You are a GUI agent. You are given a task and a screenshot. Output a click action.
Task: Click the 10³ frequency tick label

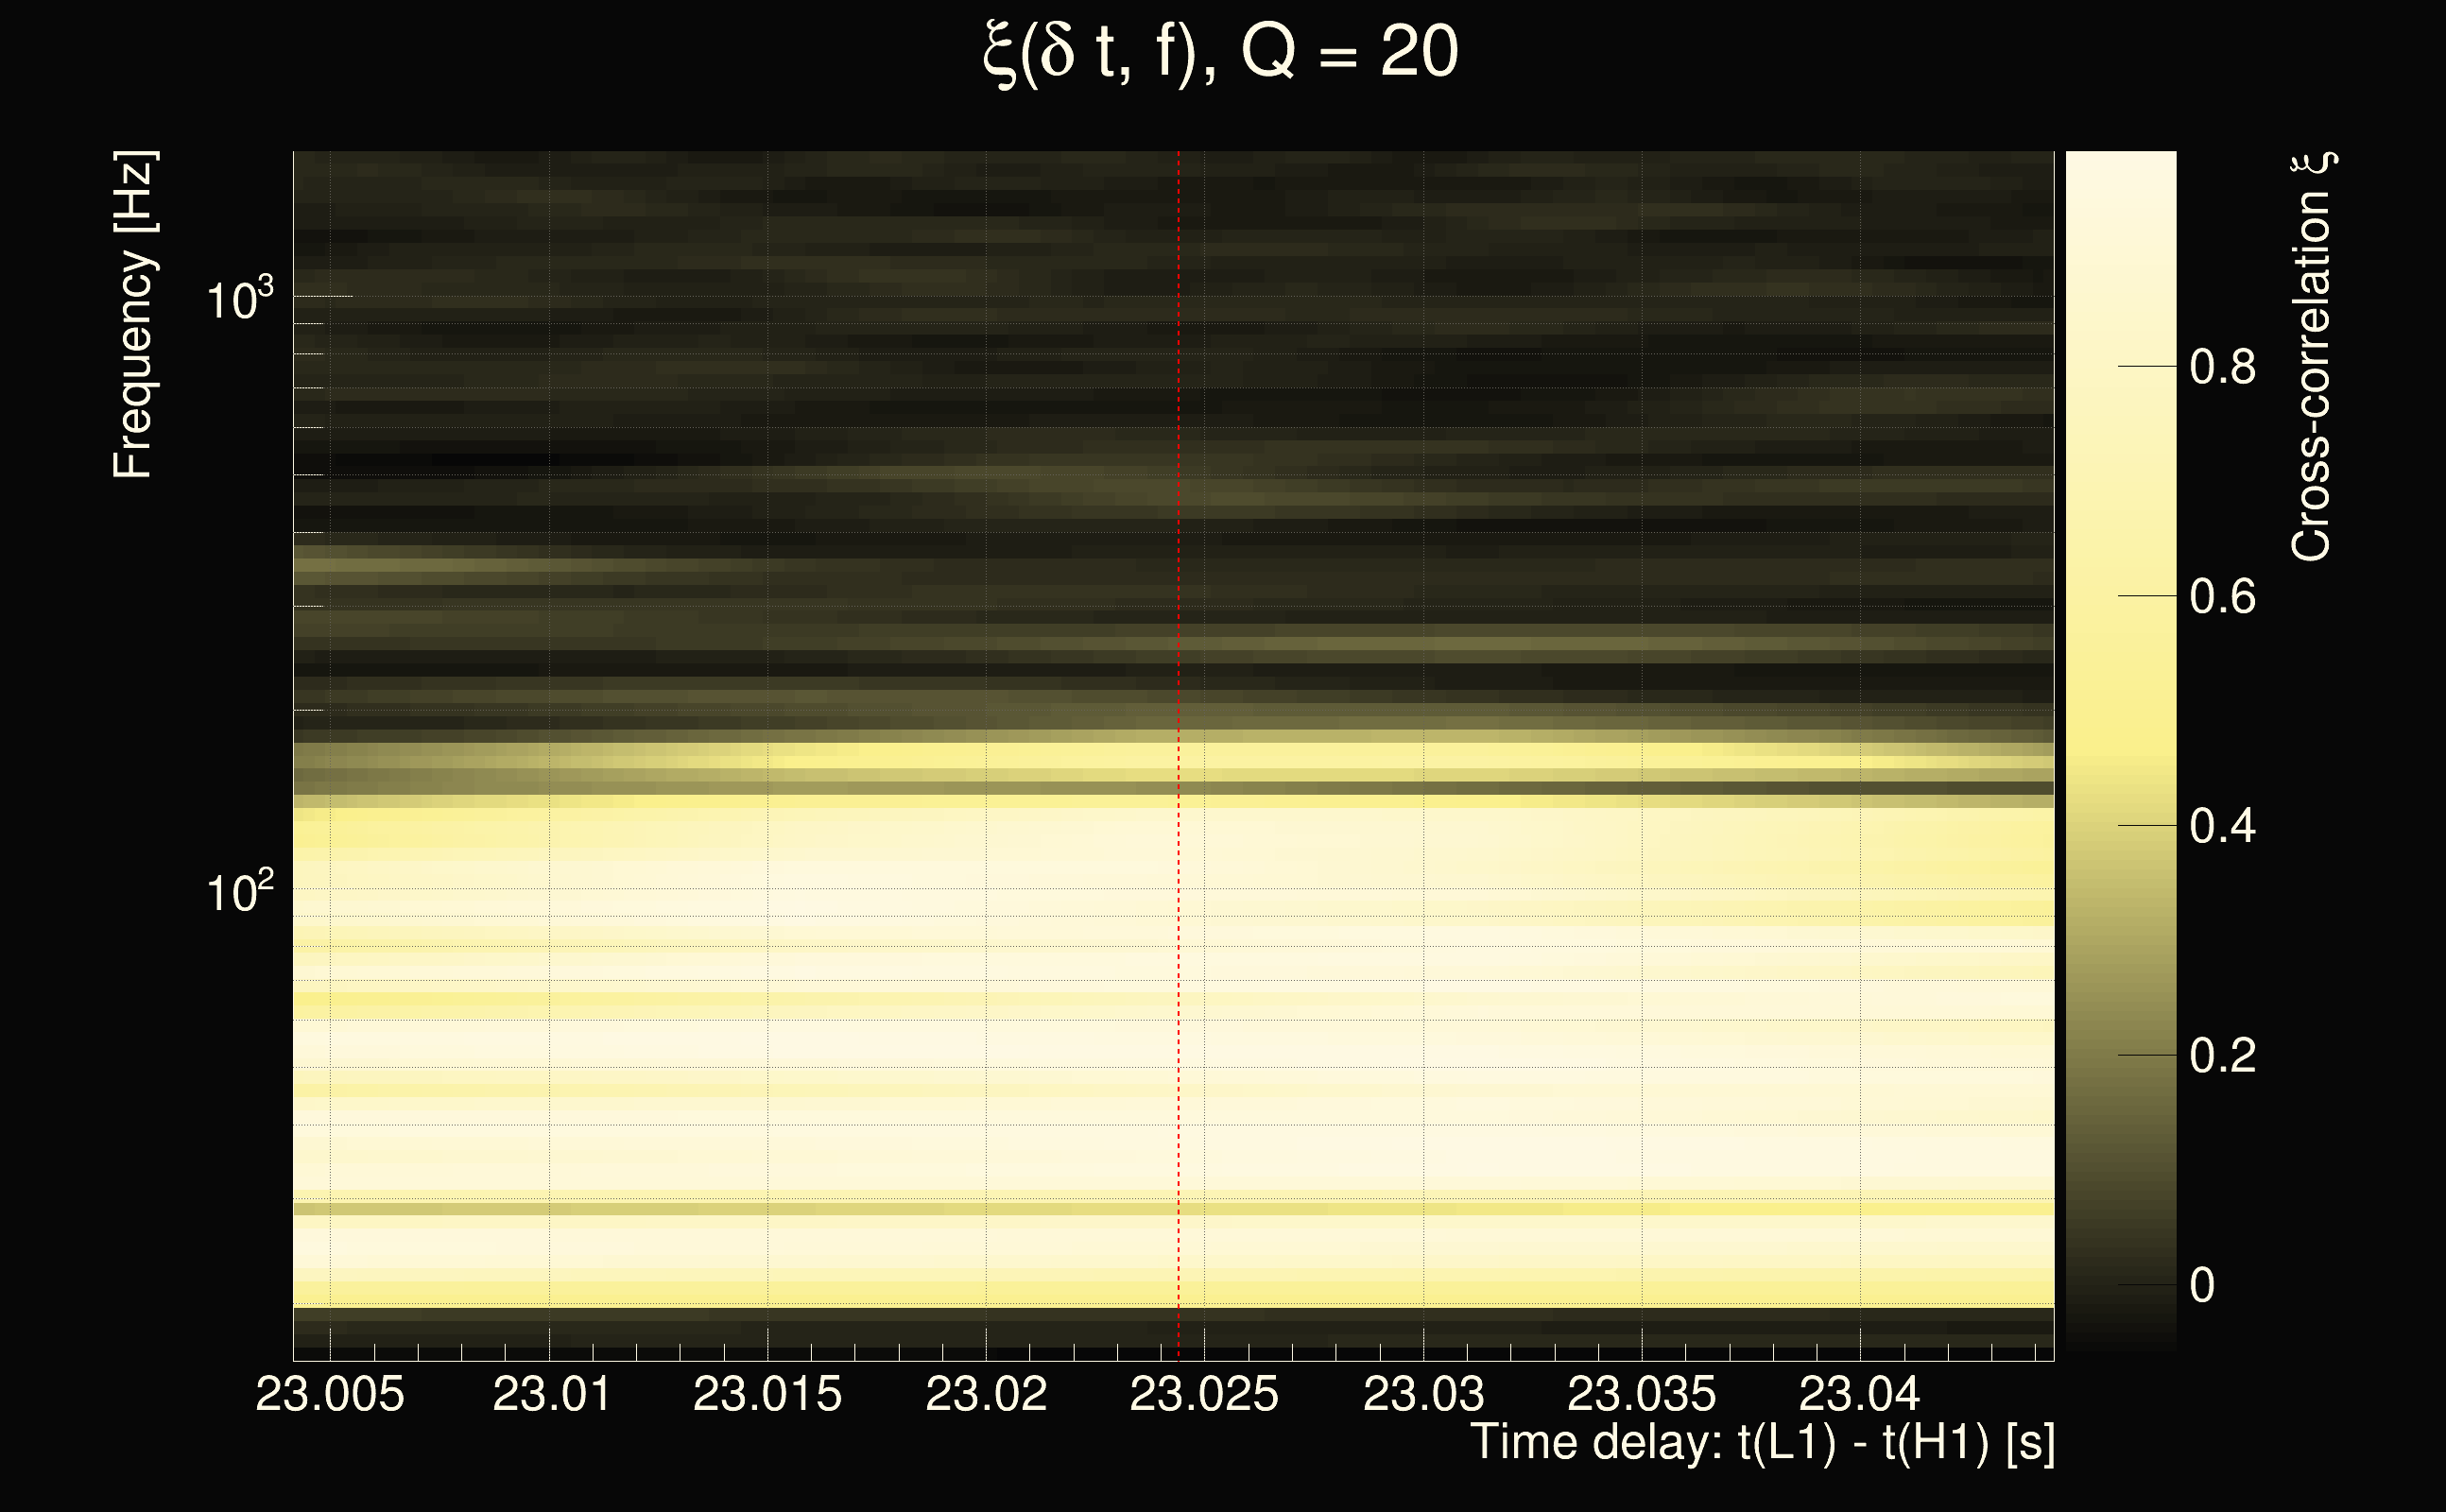pos(238,299)
